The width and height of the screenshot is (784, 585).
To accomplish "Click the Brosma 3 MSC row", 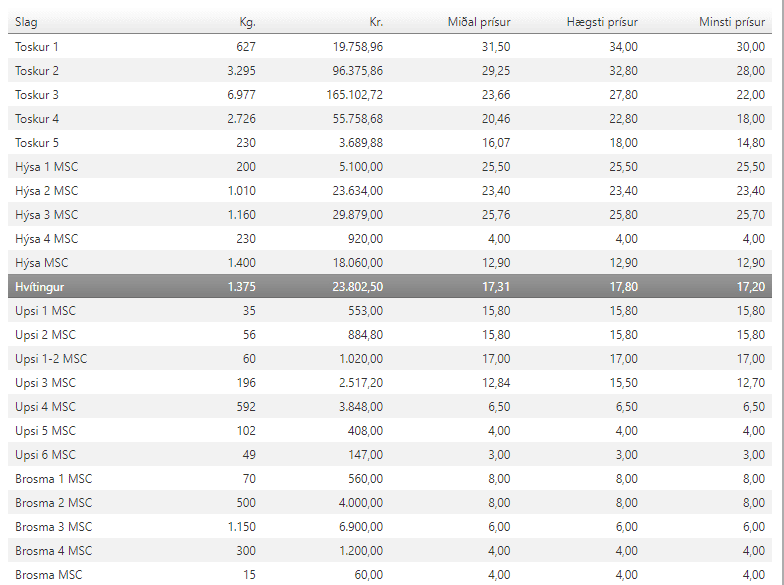I will click(x=390, y=526).
